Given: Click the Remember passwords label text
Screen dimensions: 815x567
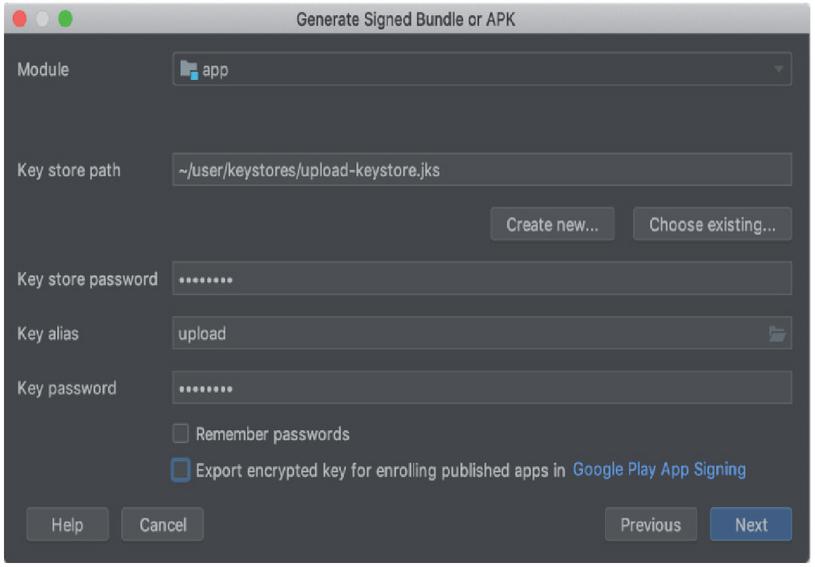Looking at the screenshot, I should pos(272,434).
